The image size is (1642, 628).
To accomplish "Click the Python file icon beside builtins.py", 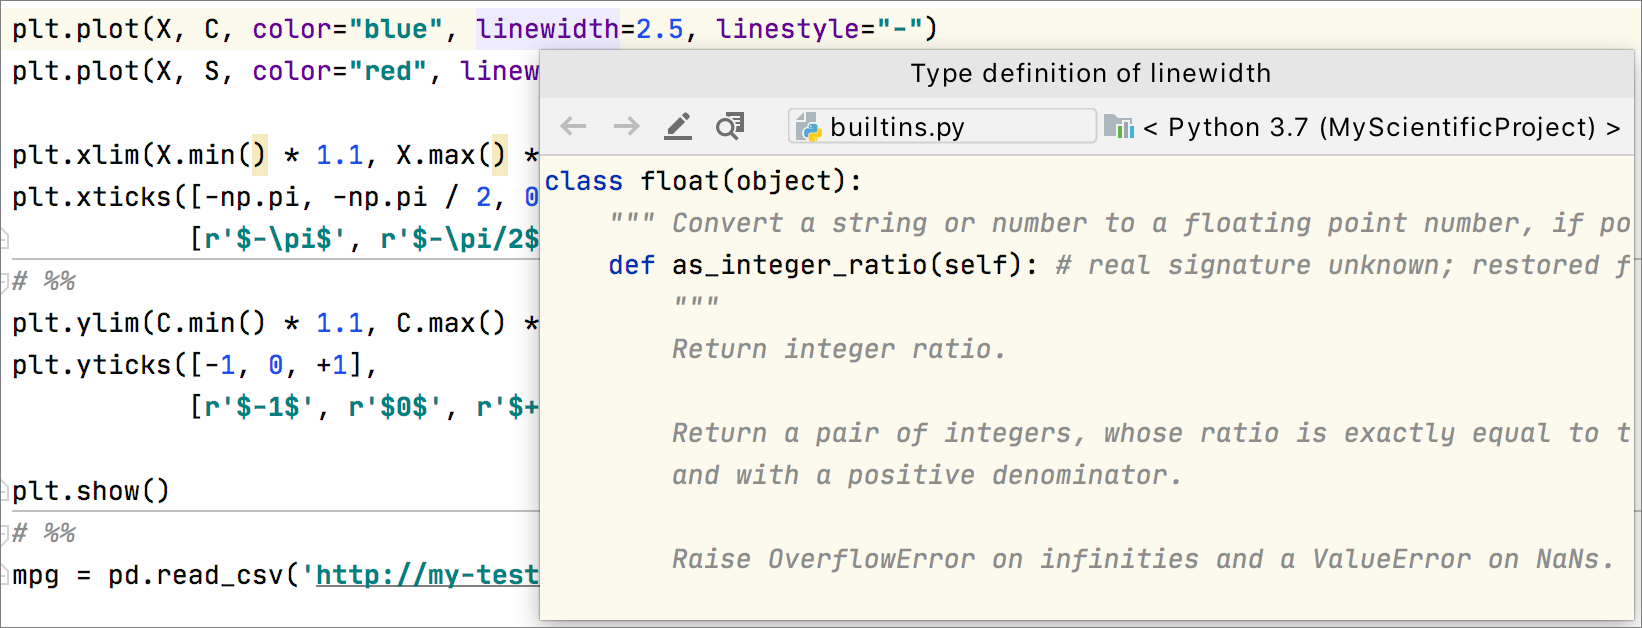I will coord(807,127).
